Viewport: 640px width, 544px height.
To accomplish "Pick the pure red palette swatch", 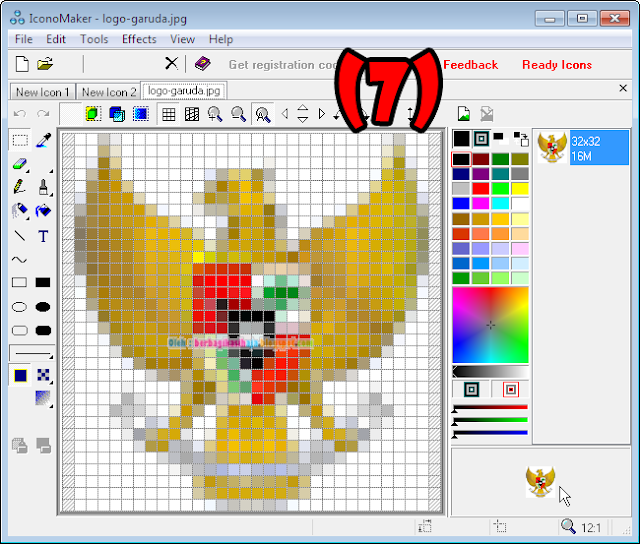I will [480, 189].
